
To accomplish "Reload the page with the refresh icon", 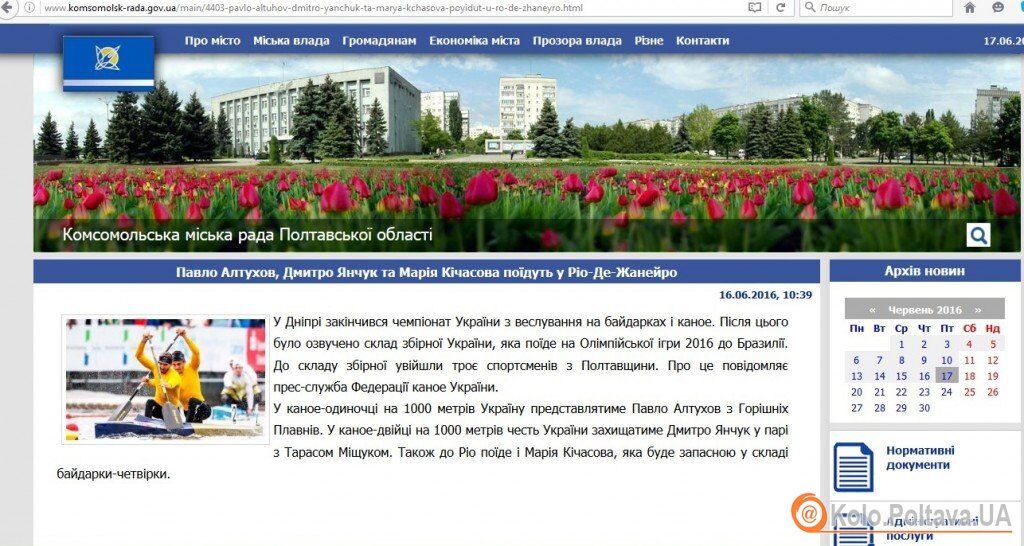I will tap(780, 8).
